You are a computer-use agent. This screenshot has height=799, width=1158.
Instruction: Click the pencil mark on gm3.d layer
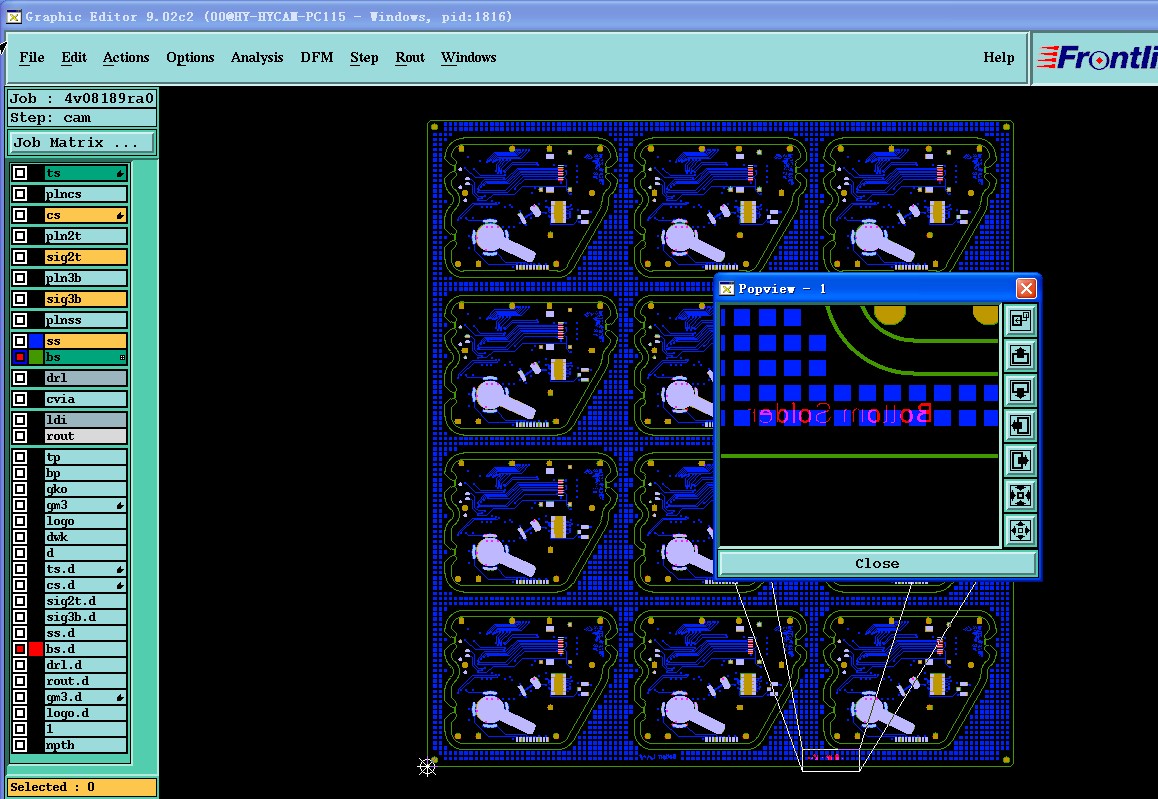tap(120, 697)
